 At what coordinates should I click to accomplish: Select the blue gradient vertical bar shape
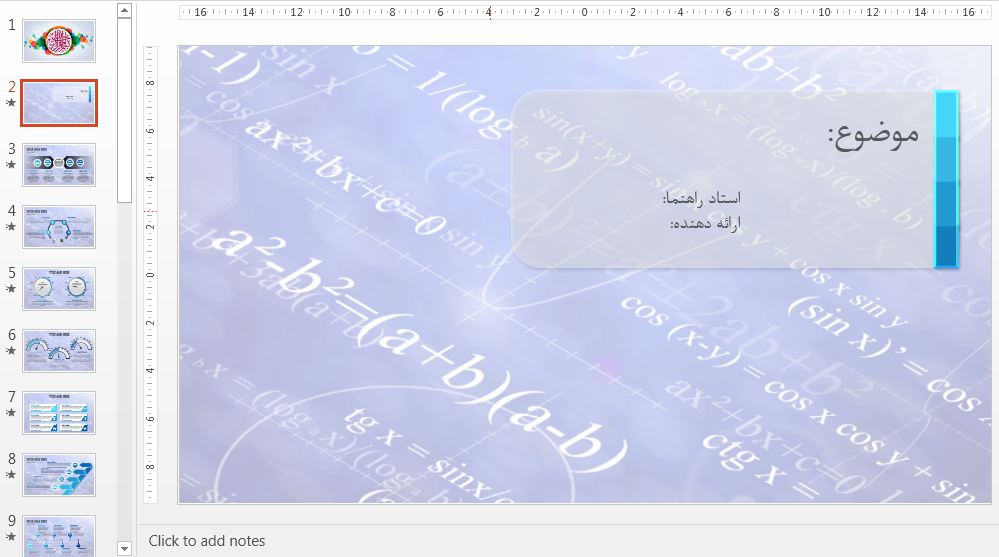[946, 180]
